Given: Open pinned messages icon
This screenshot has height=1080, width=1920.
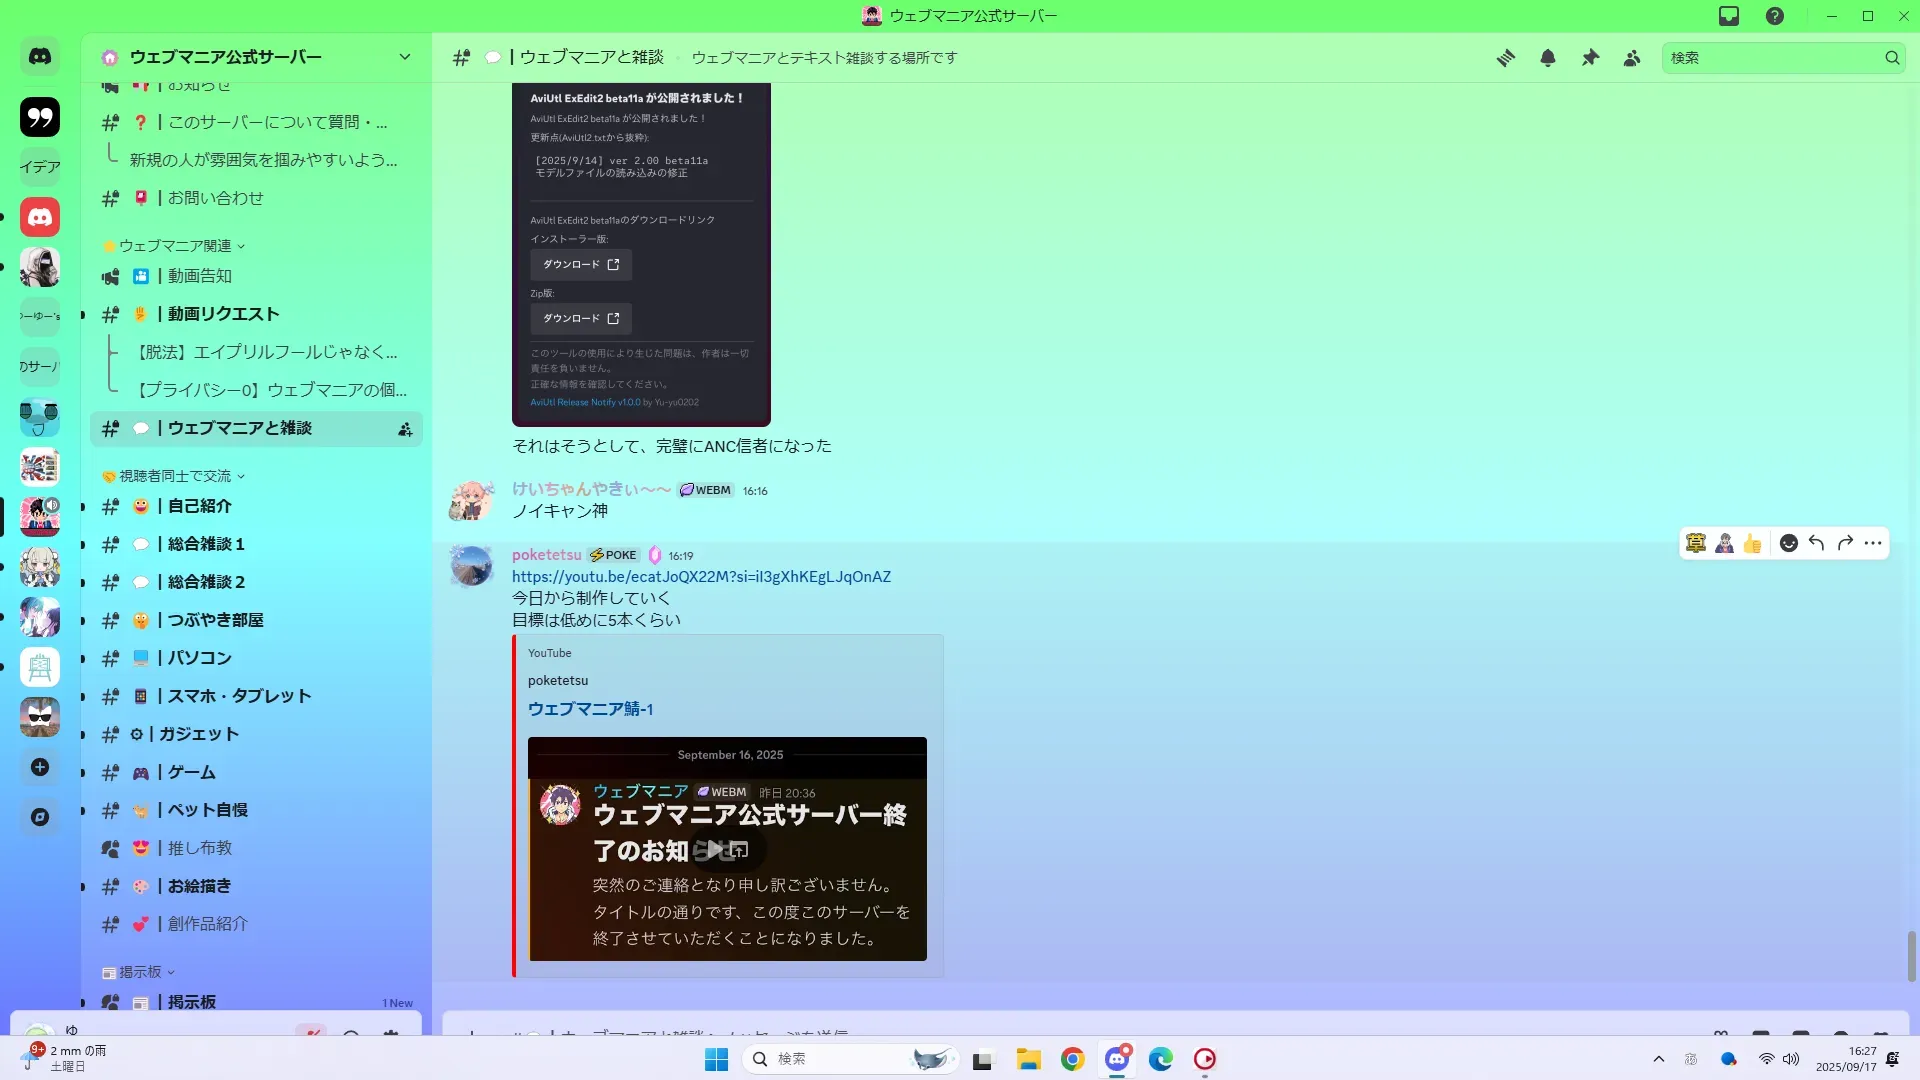Looking at the screenshot, I should tap(1590, 58).
